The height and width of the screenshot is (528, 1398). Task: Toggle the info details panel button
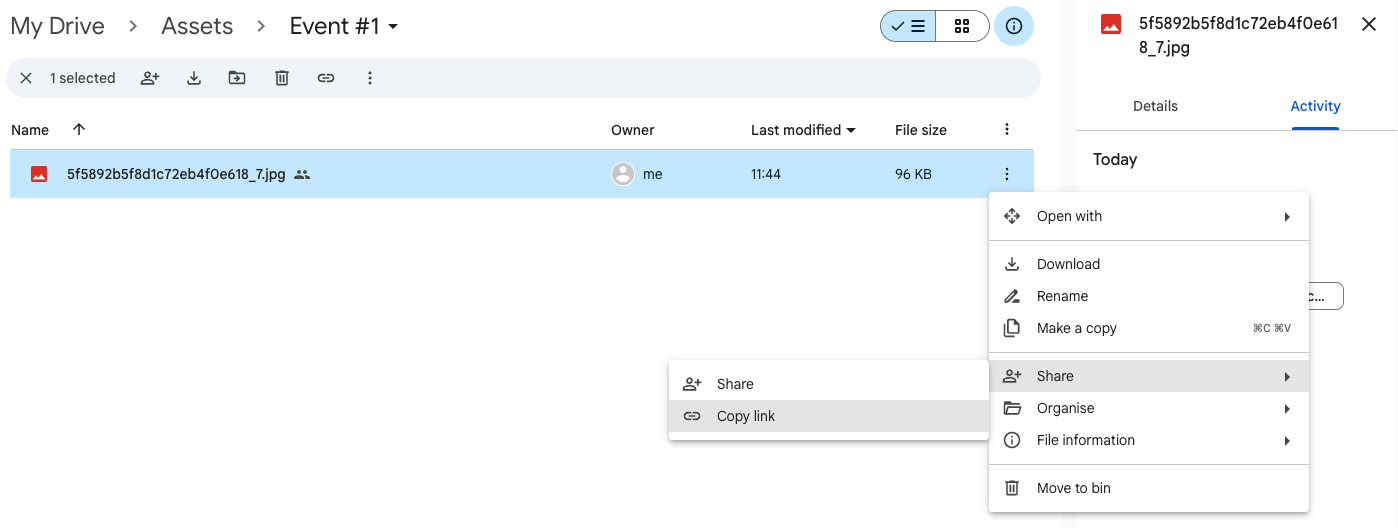tap(1014, 26)
